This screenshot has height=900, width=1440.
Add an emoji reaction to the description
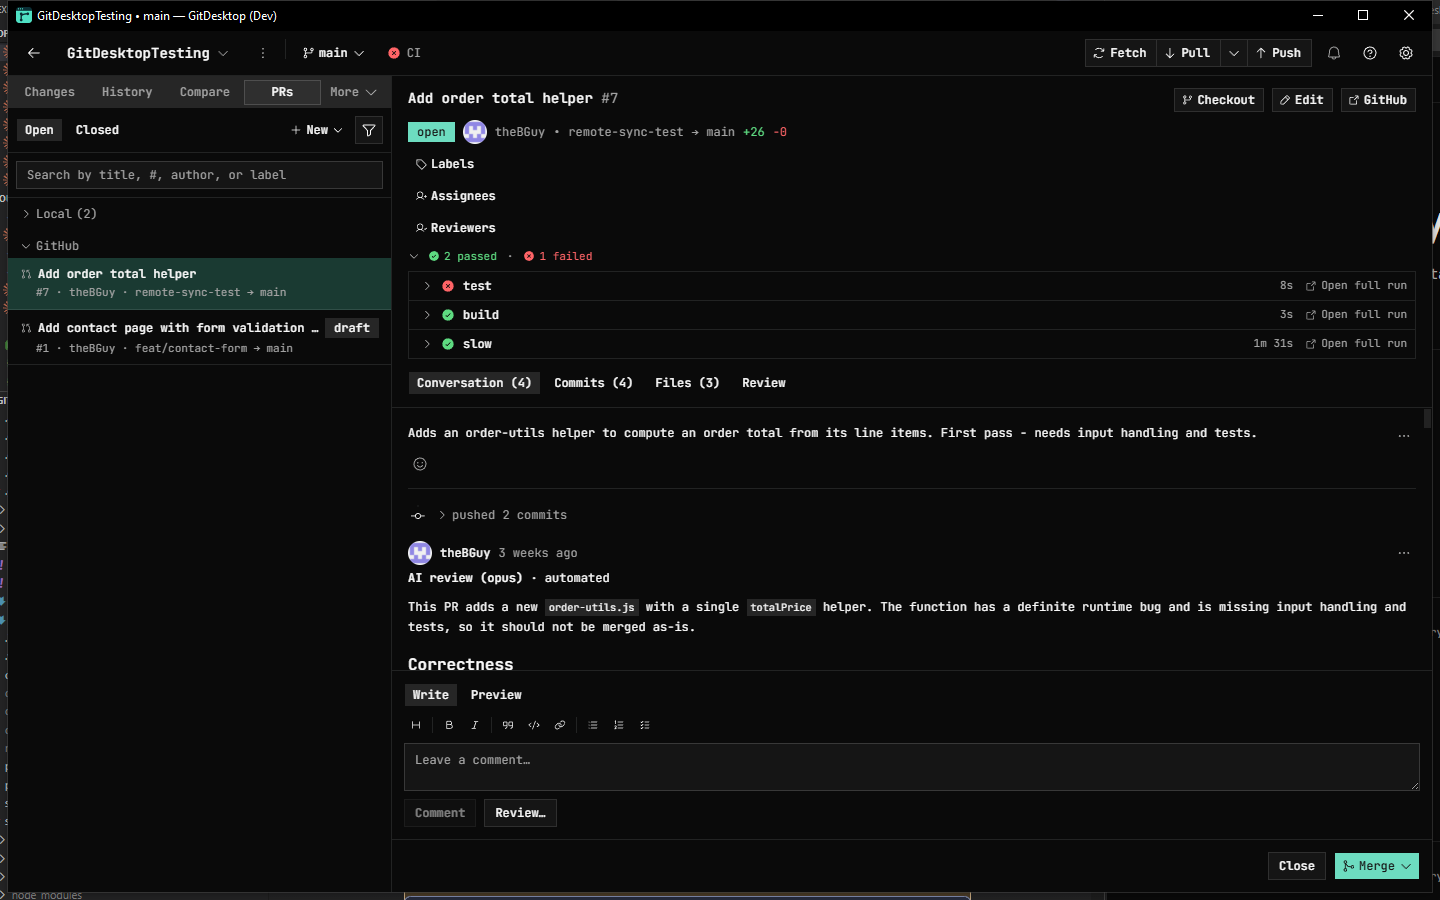(420, 464)
